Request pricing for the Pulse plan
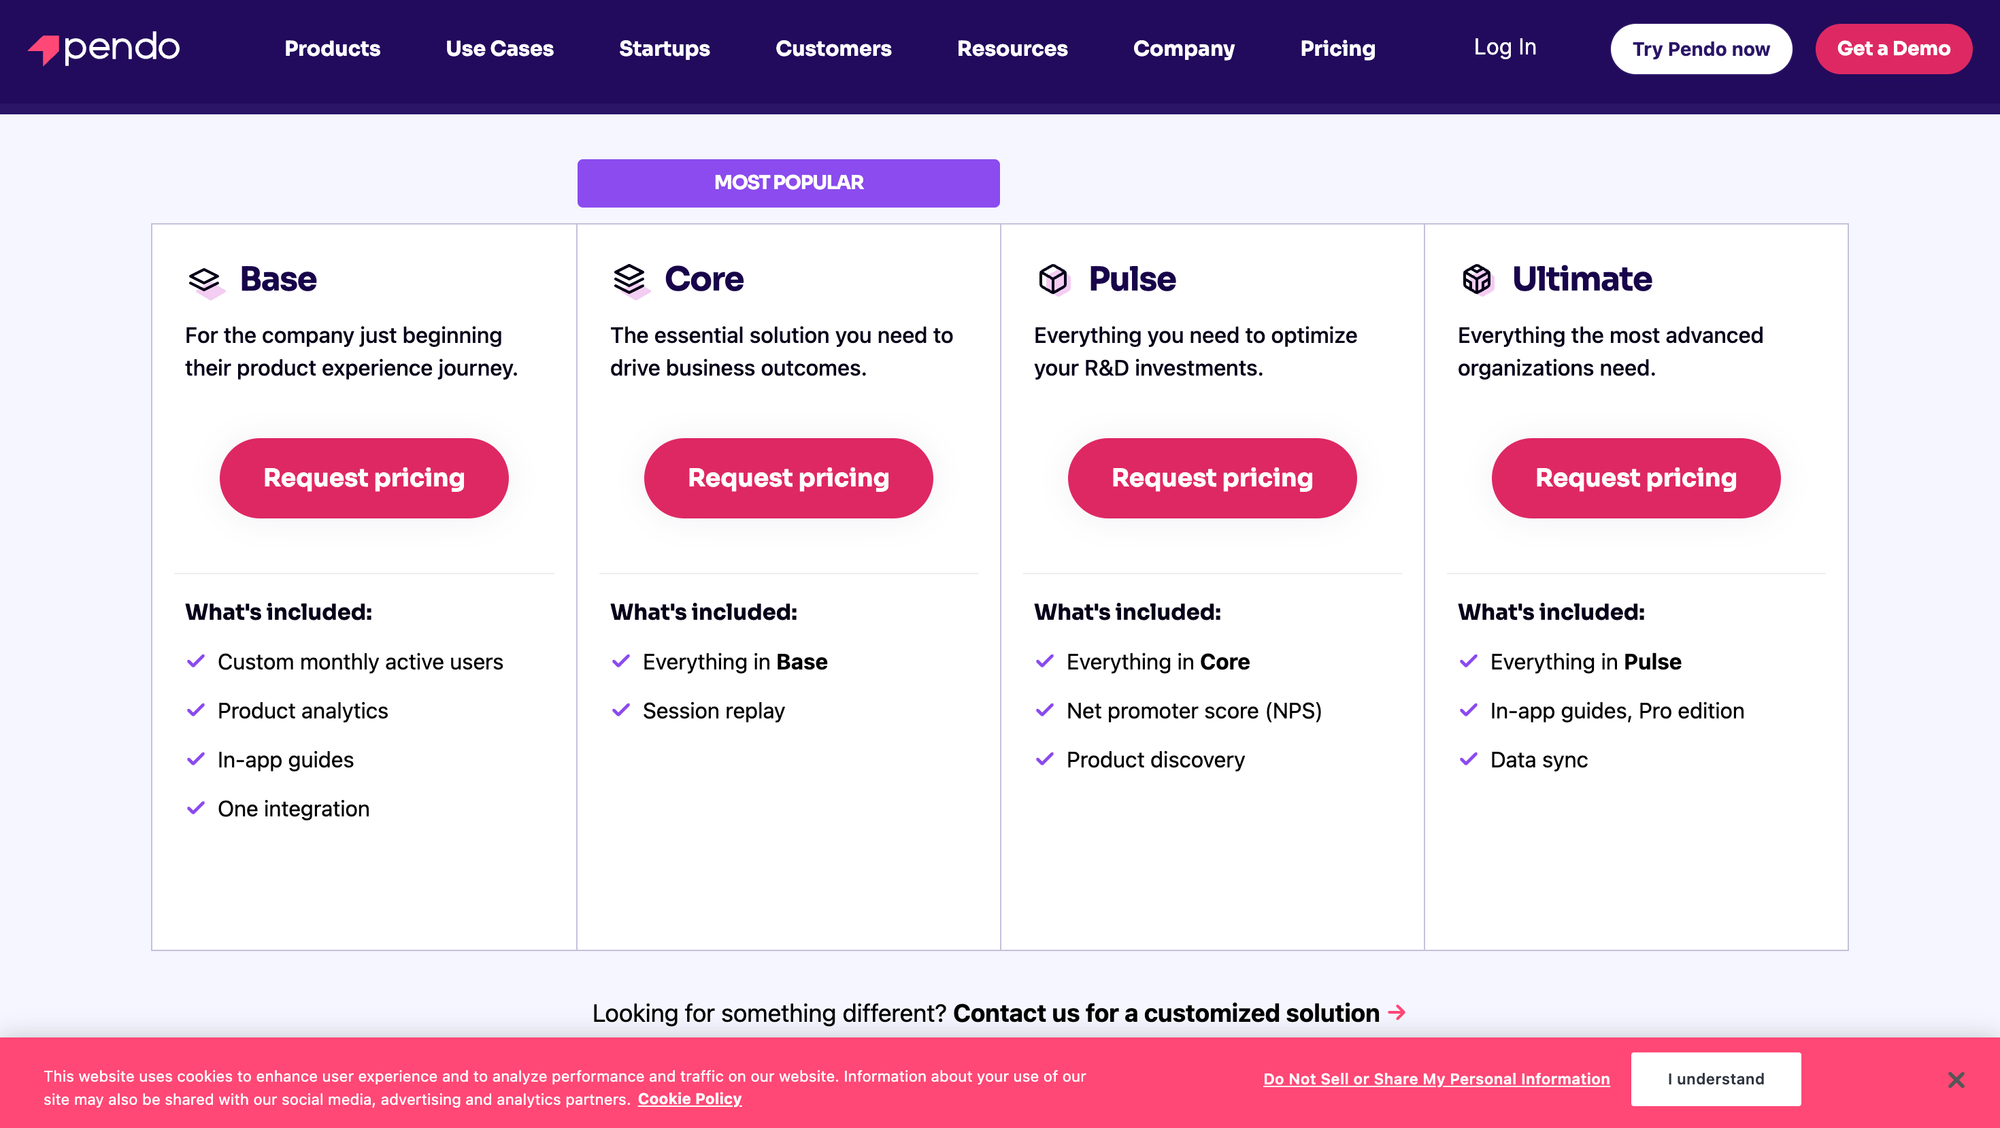Image resolution: width=2000 pixels, height=1128 pixels. point(1212,478)
